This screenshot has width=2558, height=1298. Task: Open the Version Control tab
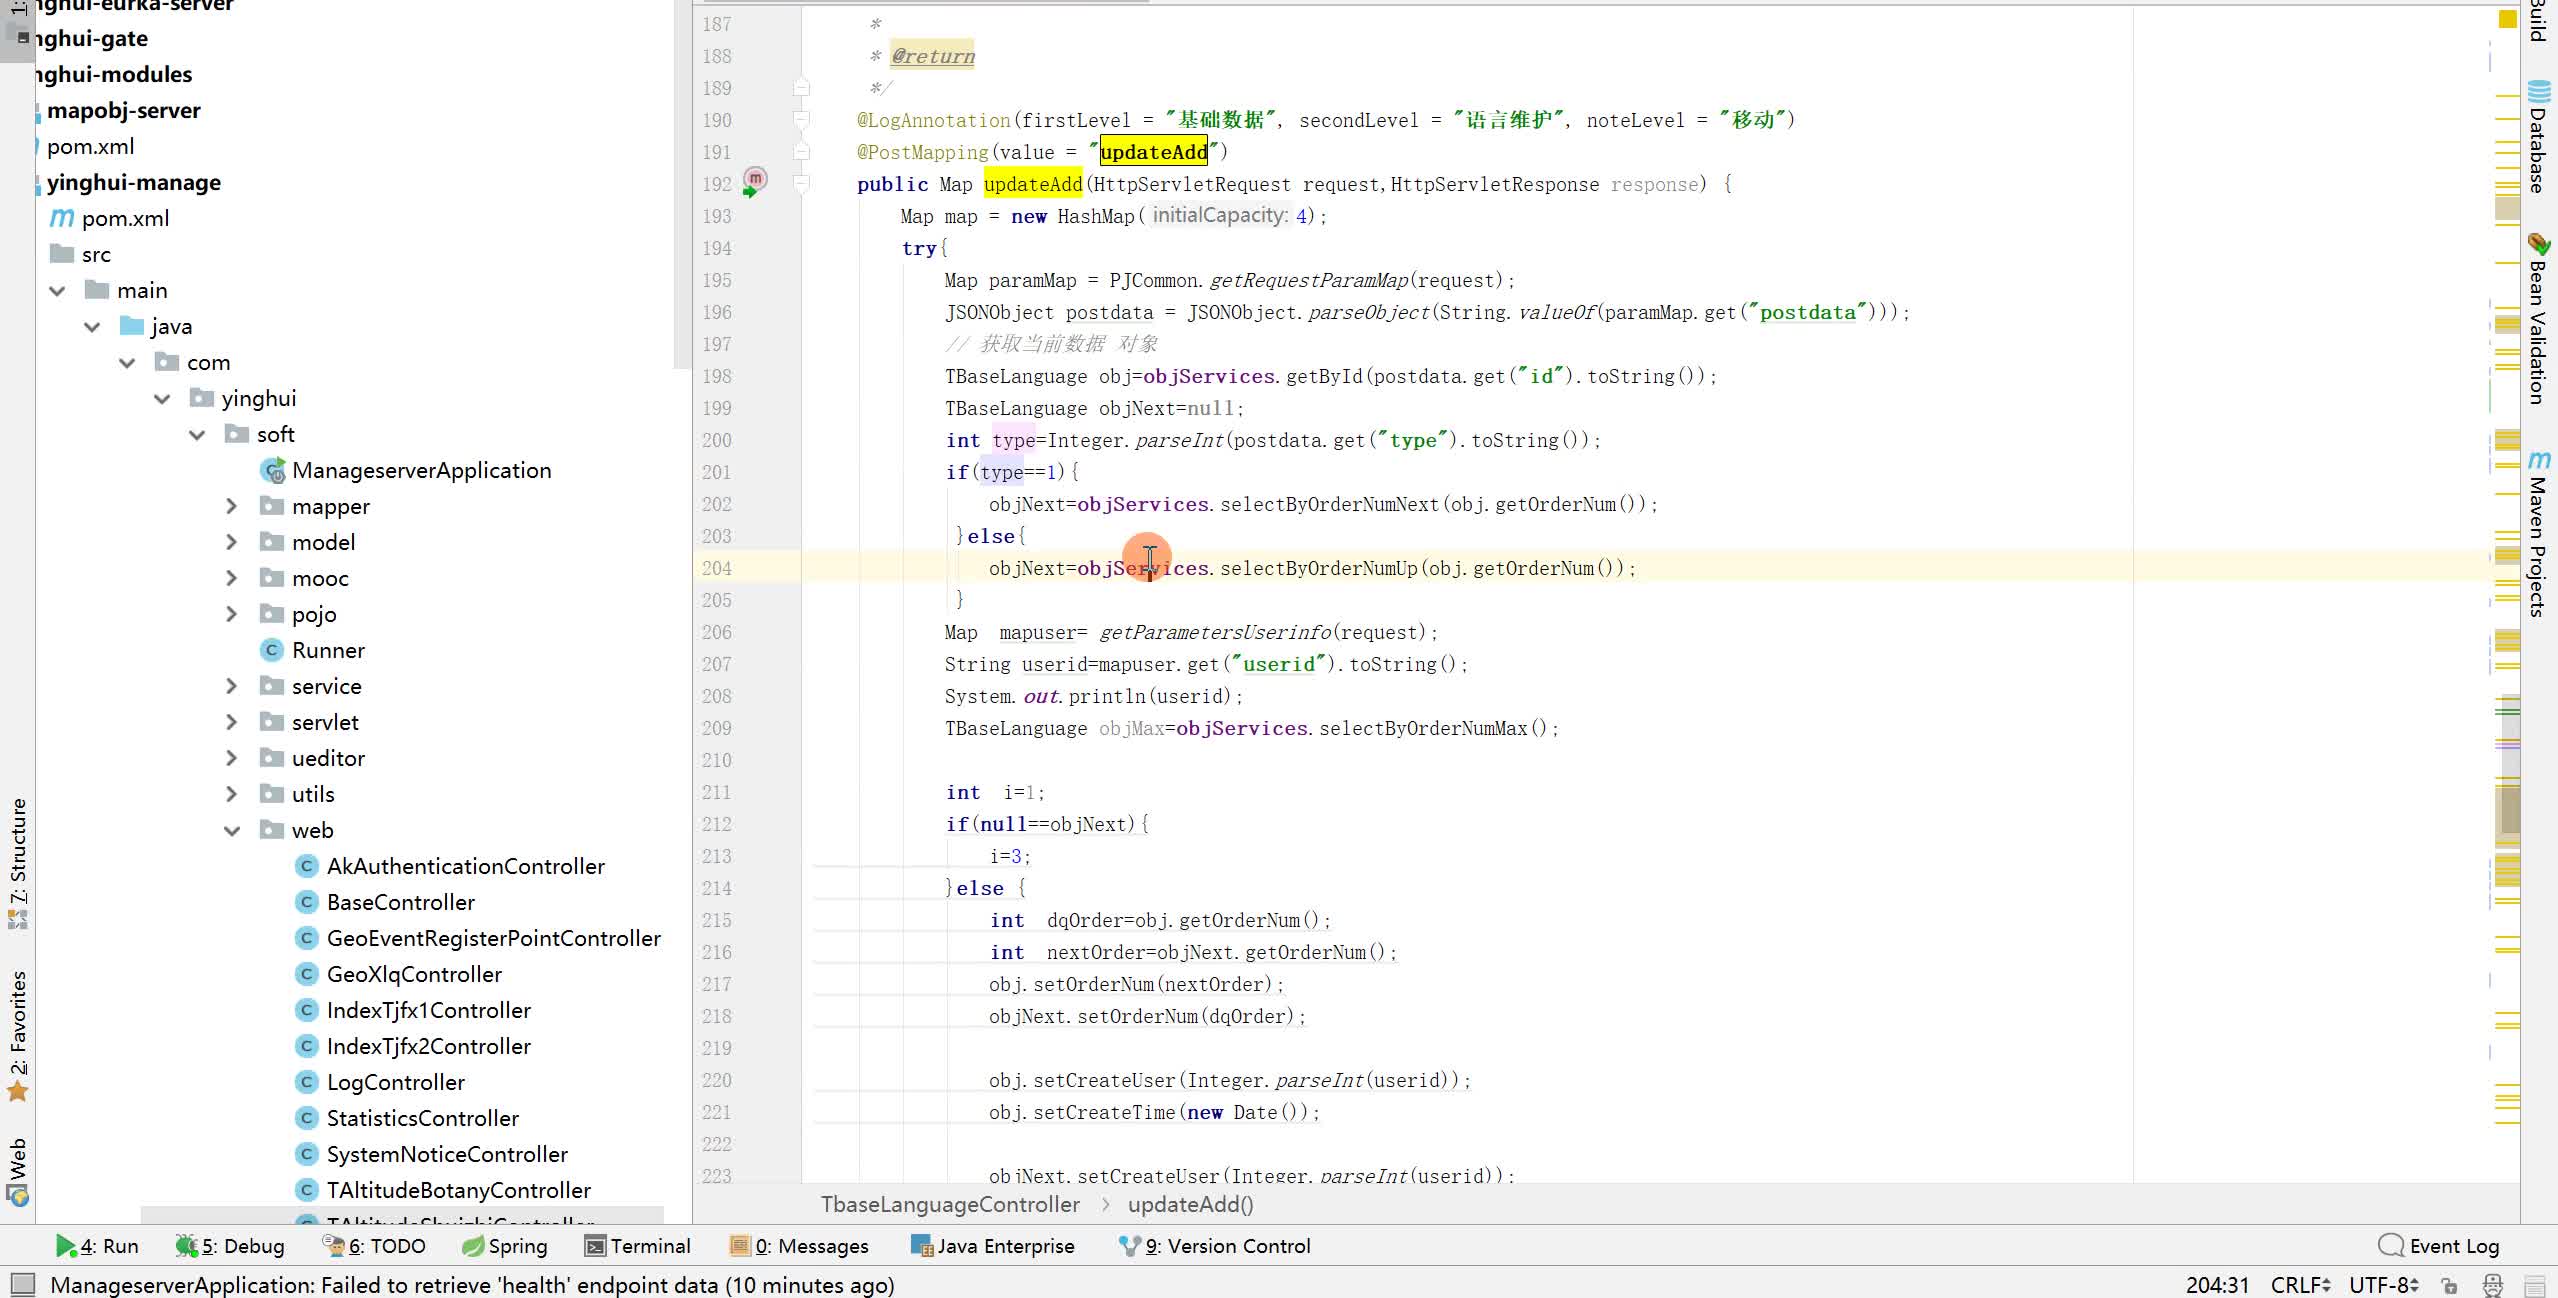pos(1214,1246)
